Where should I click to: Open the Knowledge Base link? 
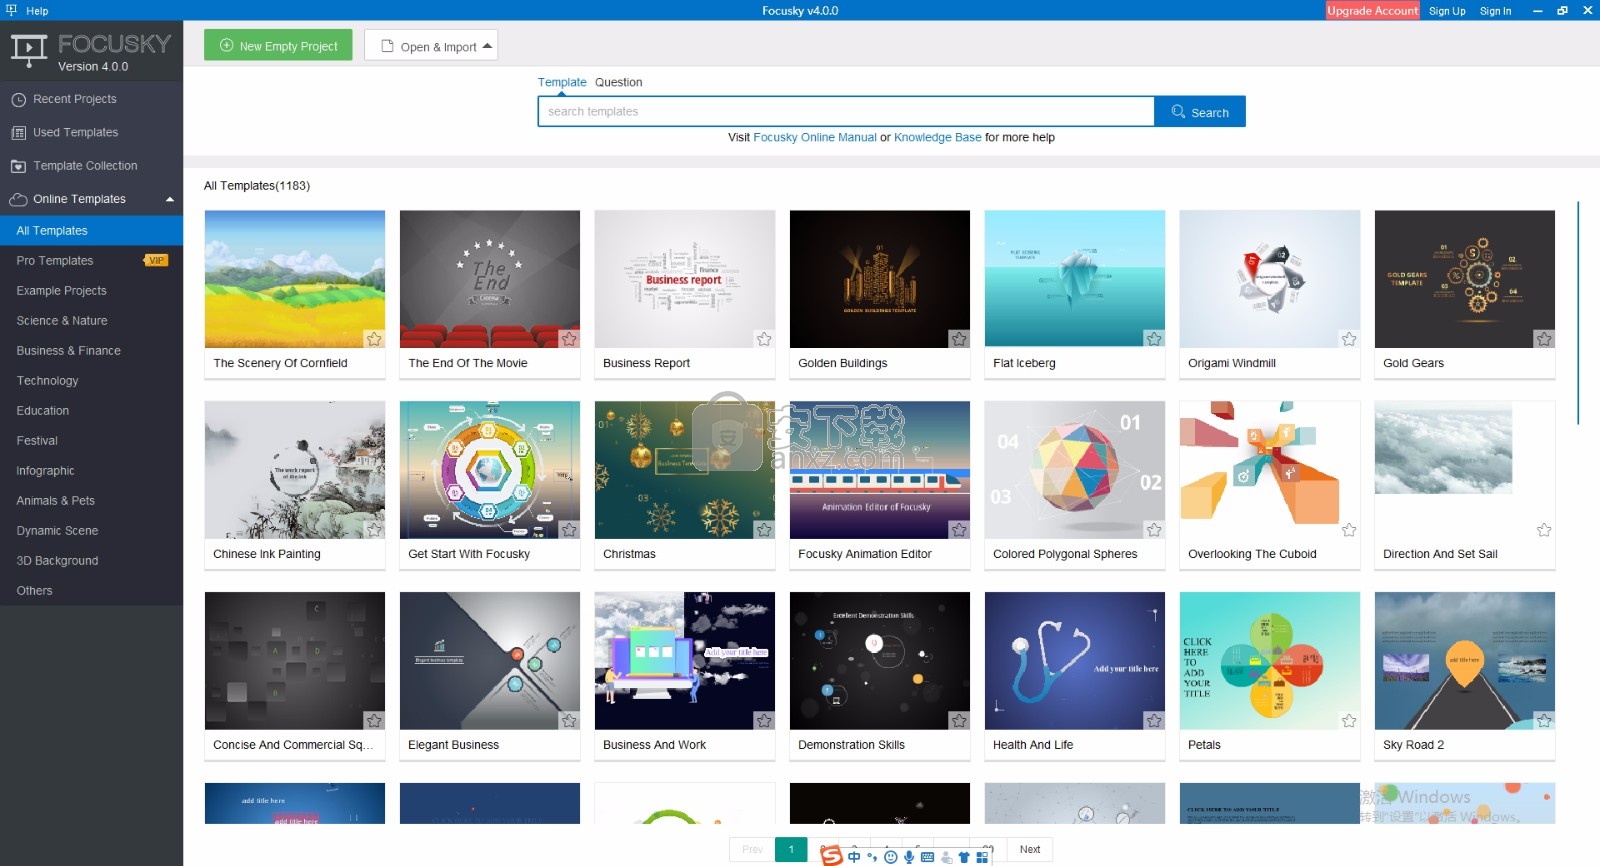click(938, 137)
